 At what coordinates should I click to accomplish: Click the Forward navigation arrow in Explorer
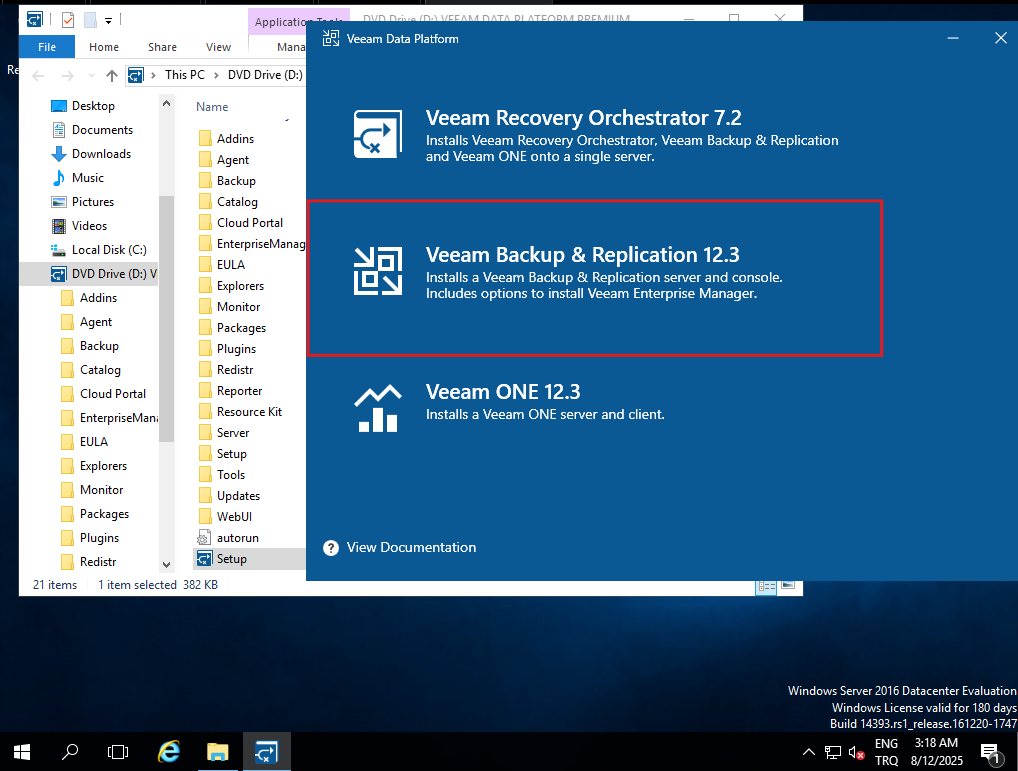(x=68, y=75)
